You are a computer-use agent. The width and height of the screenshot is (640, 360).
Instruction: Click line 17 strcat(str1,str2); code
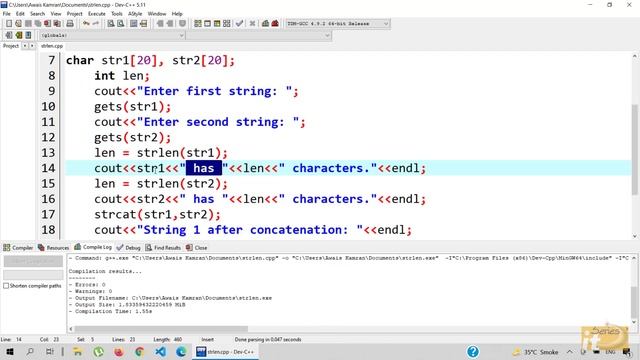click(157, 214)
